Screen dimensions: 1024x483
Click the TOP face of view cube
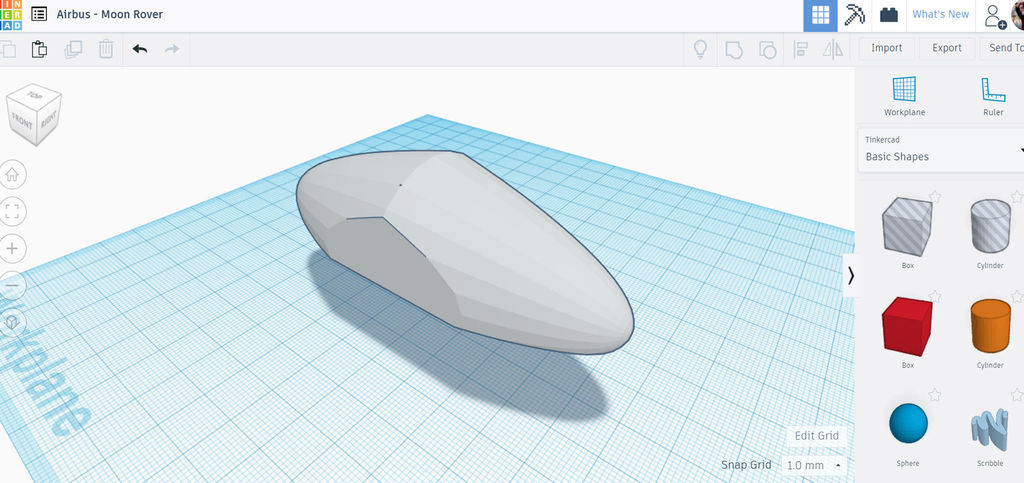(35, 94)
